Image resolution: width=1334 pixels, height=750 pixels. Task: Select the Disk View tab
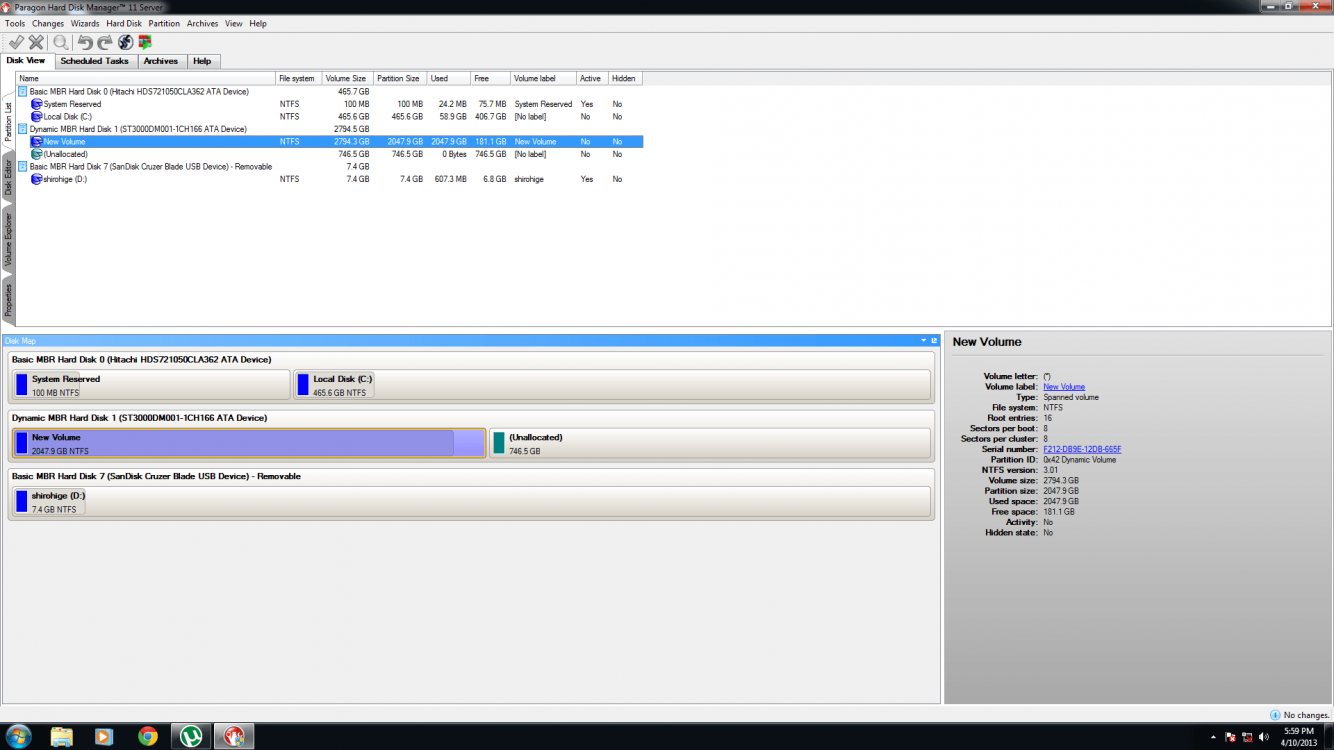(26, 60)
